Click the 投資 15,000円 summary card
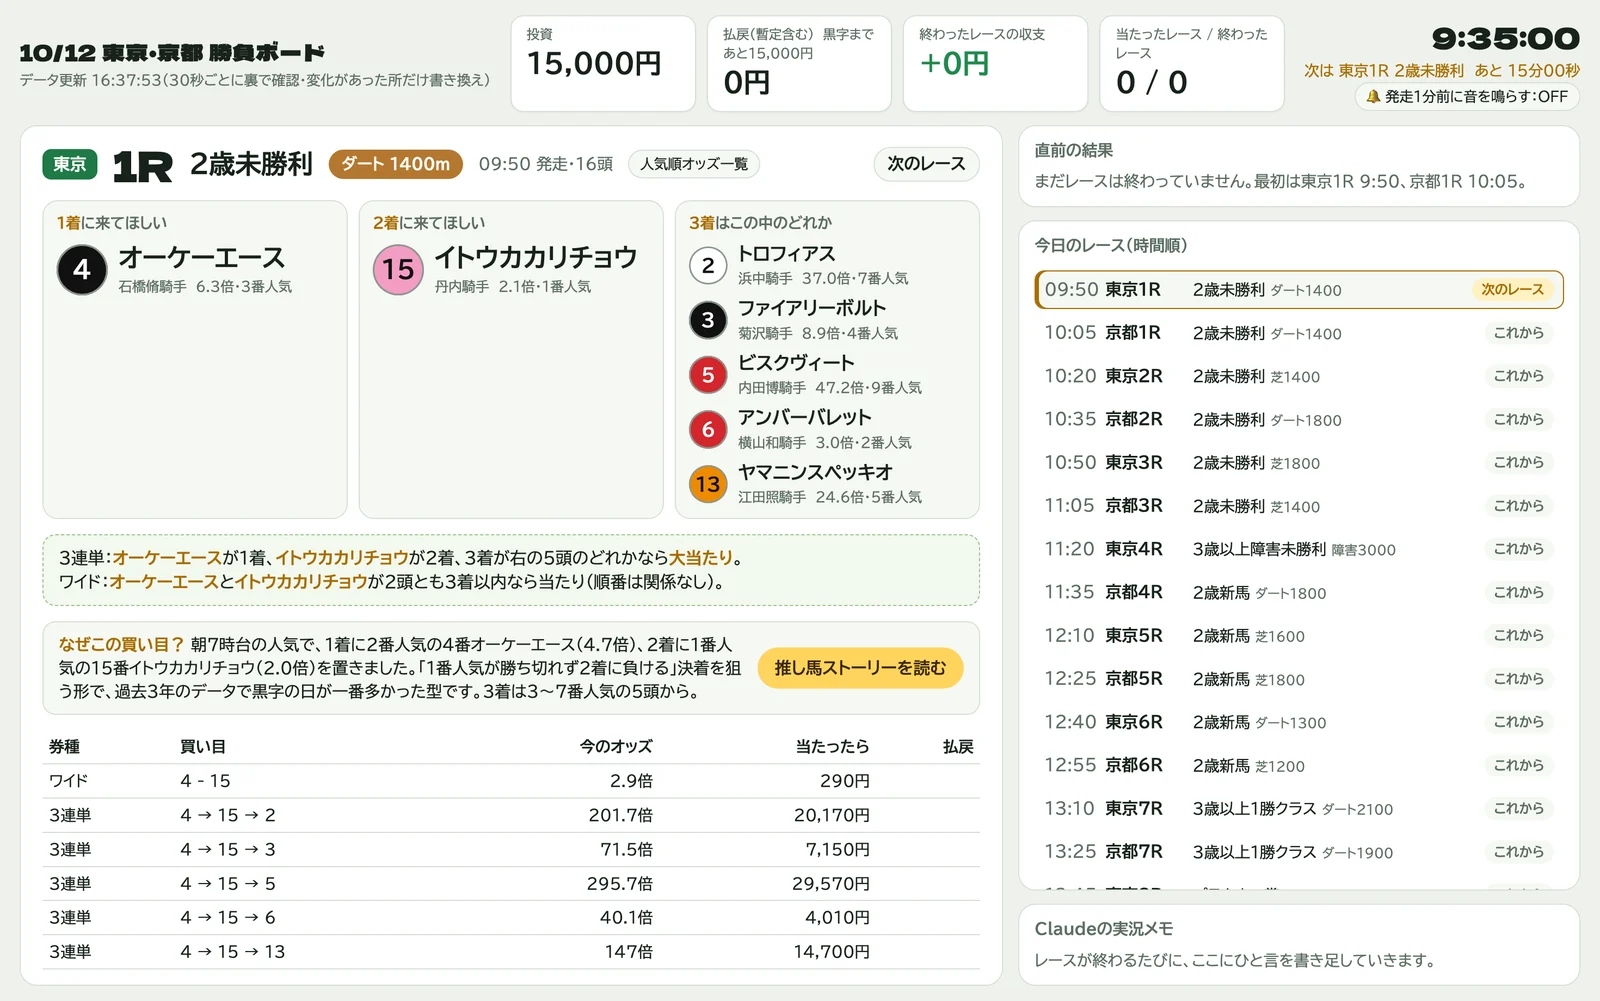 tap(603, 64)
